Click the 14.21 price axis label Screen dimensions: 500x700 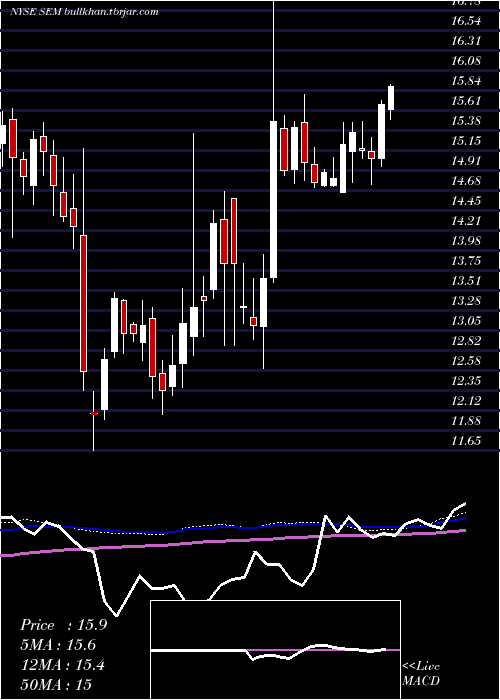(466, 221)
